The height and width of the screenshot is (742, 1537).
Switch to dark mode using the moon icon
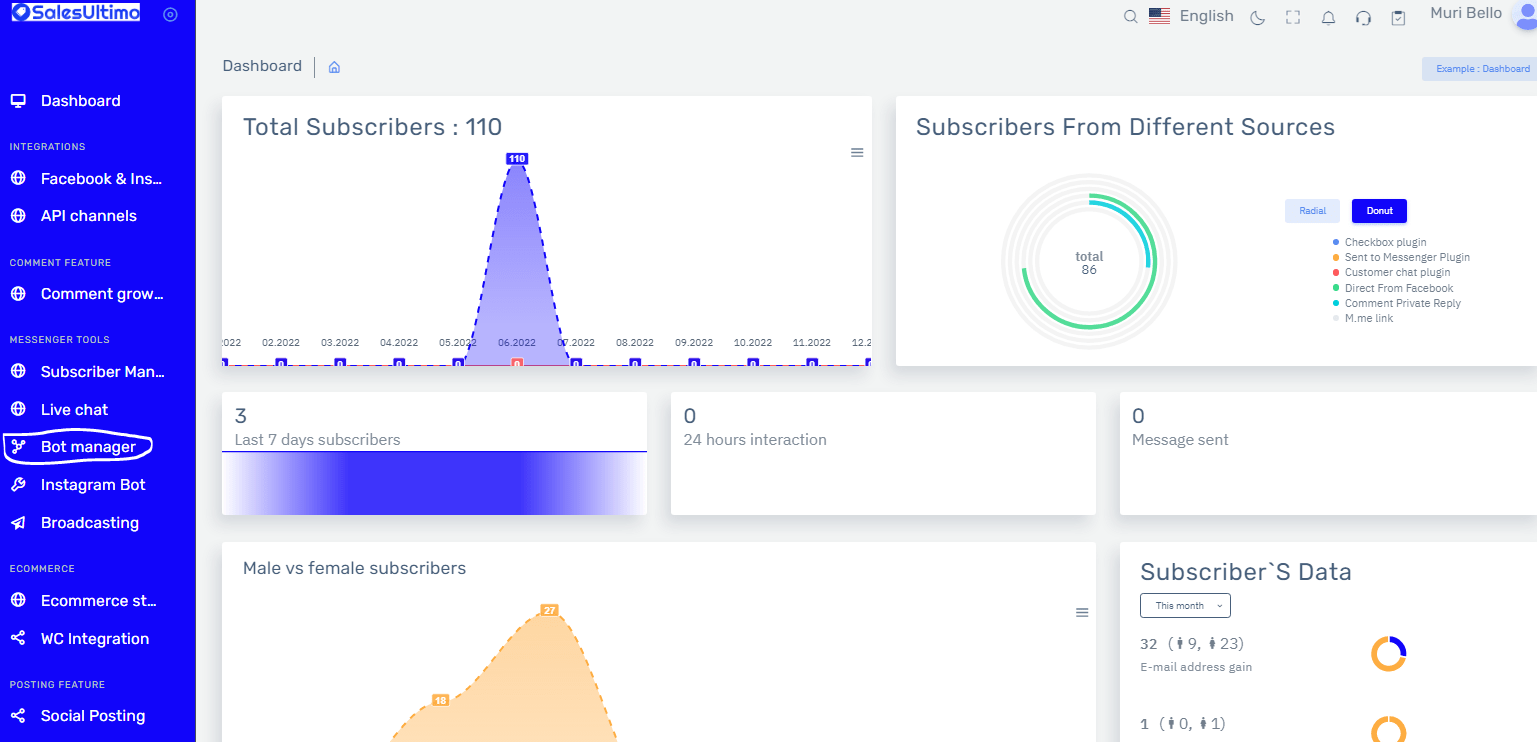[x=1257, y=17]
